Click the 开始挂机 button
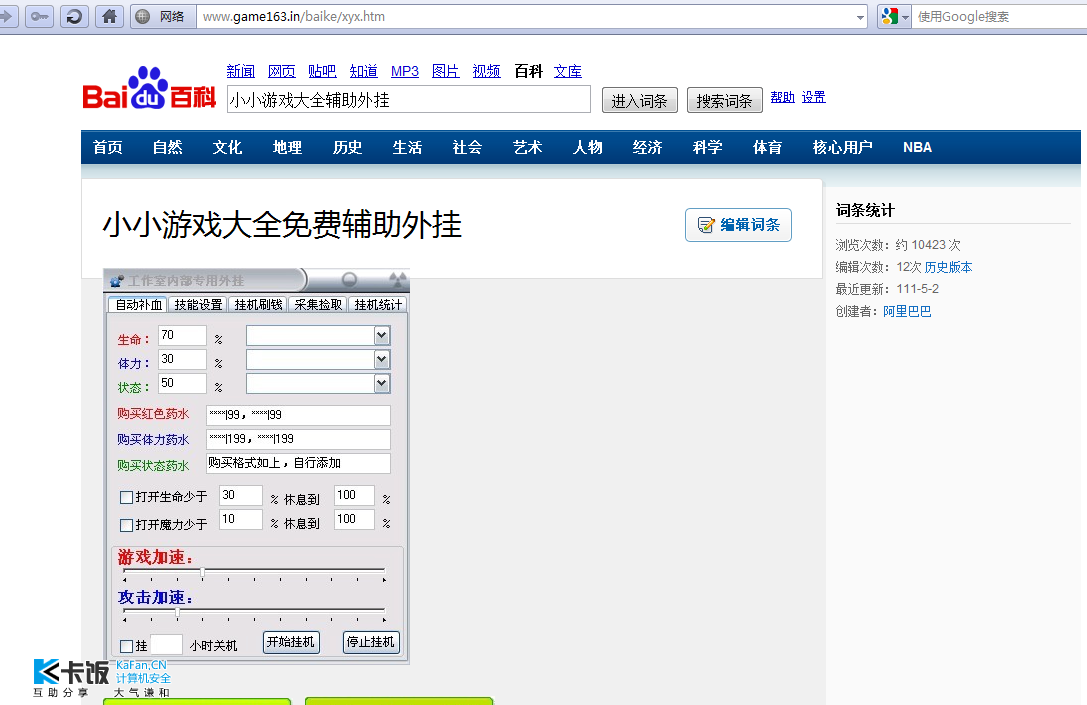Viewport: 1087px width, 705px height. [x=290, y=642]
